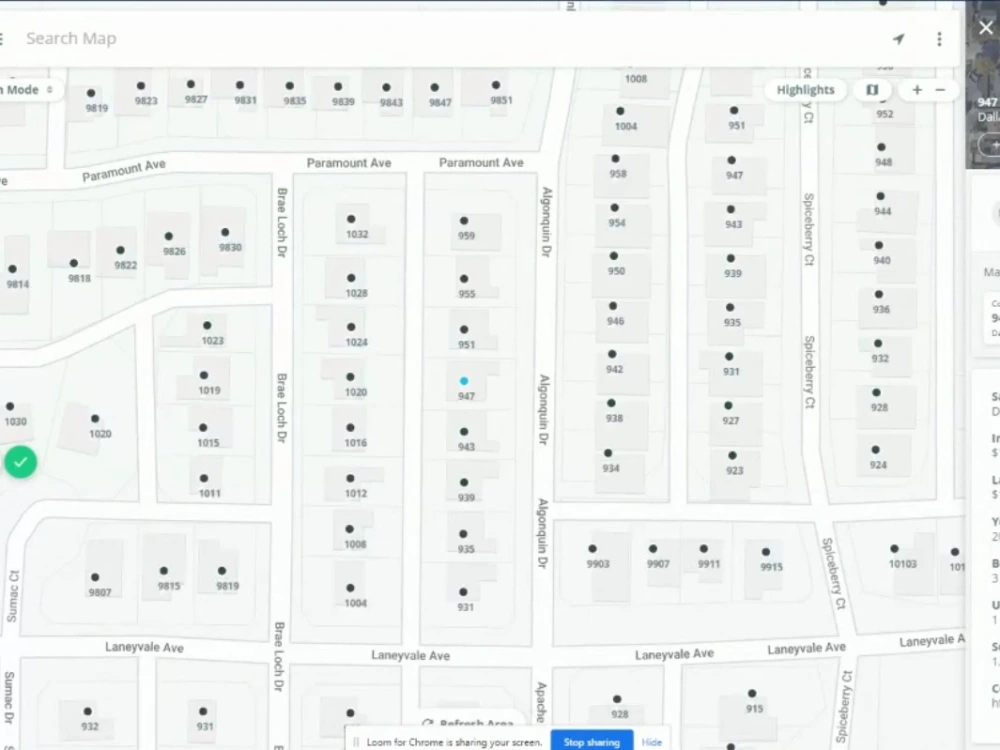Select the property pin labeled 915
Image resolution: width=1000 pixels, height=750 pixels.
tap(753, 693)
